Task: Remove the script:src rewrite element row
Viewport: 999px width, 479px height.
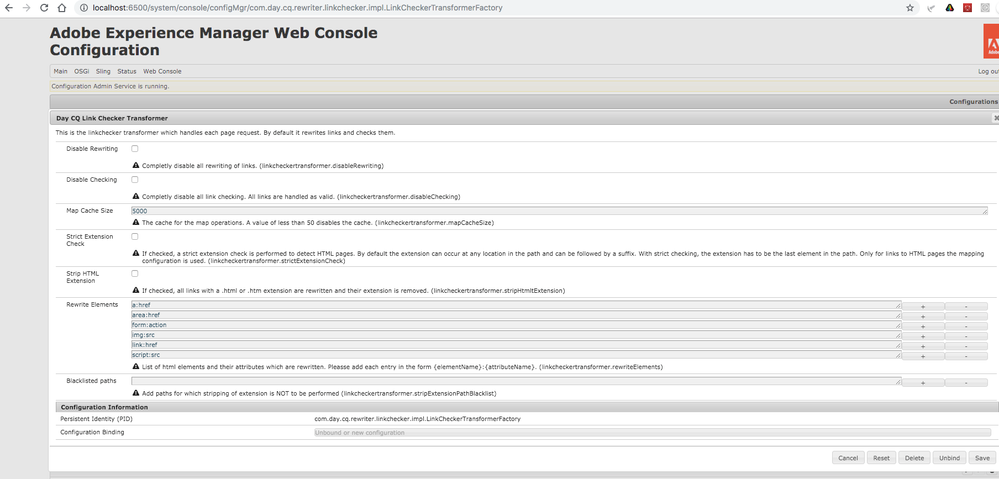Action: click(x=965, y=355)
